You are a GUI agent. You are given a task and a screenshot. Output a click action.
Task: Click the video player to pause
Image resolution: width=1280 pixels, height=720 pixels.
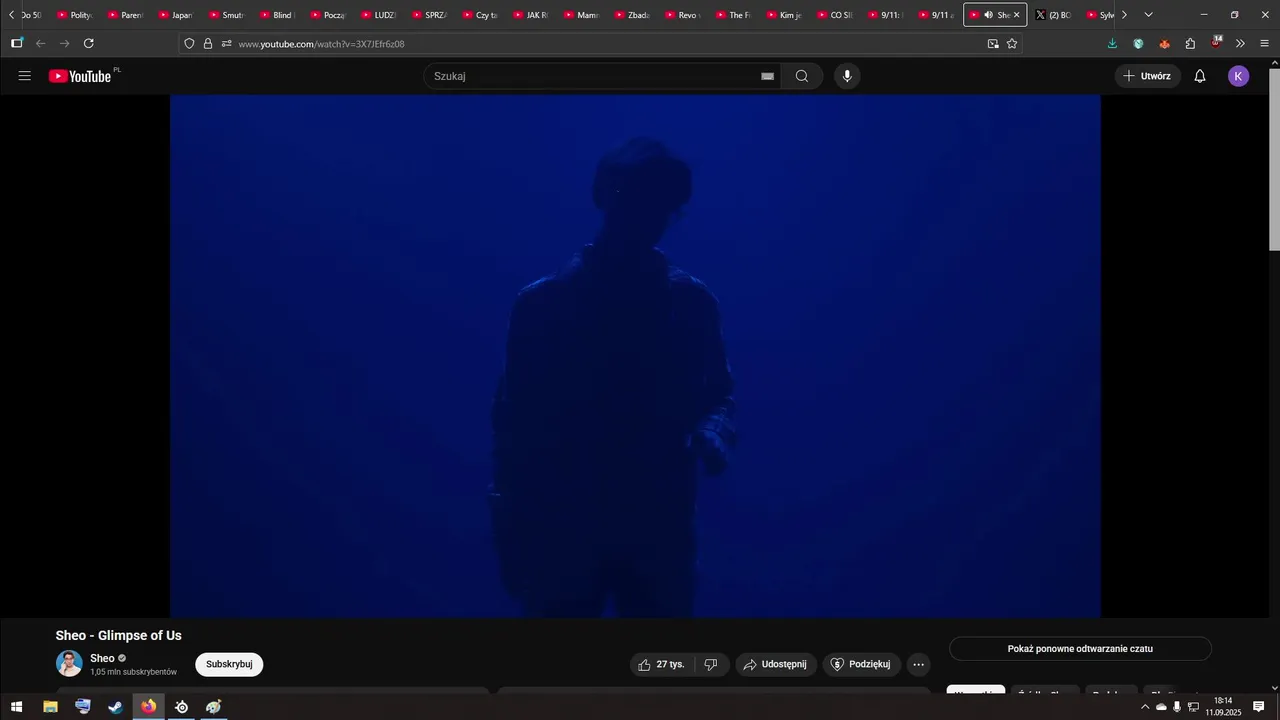pos(635,356)
